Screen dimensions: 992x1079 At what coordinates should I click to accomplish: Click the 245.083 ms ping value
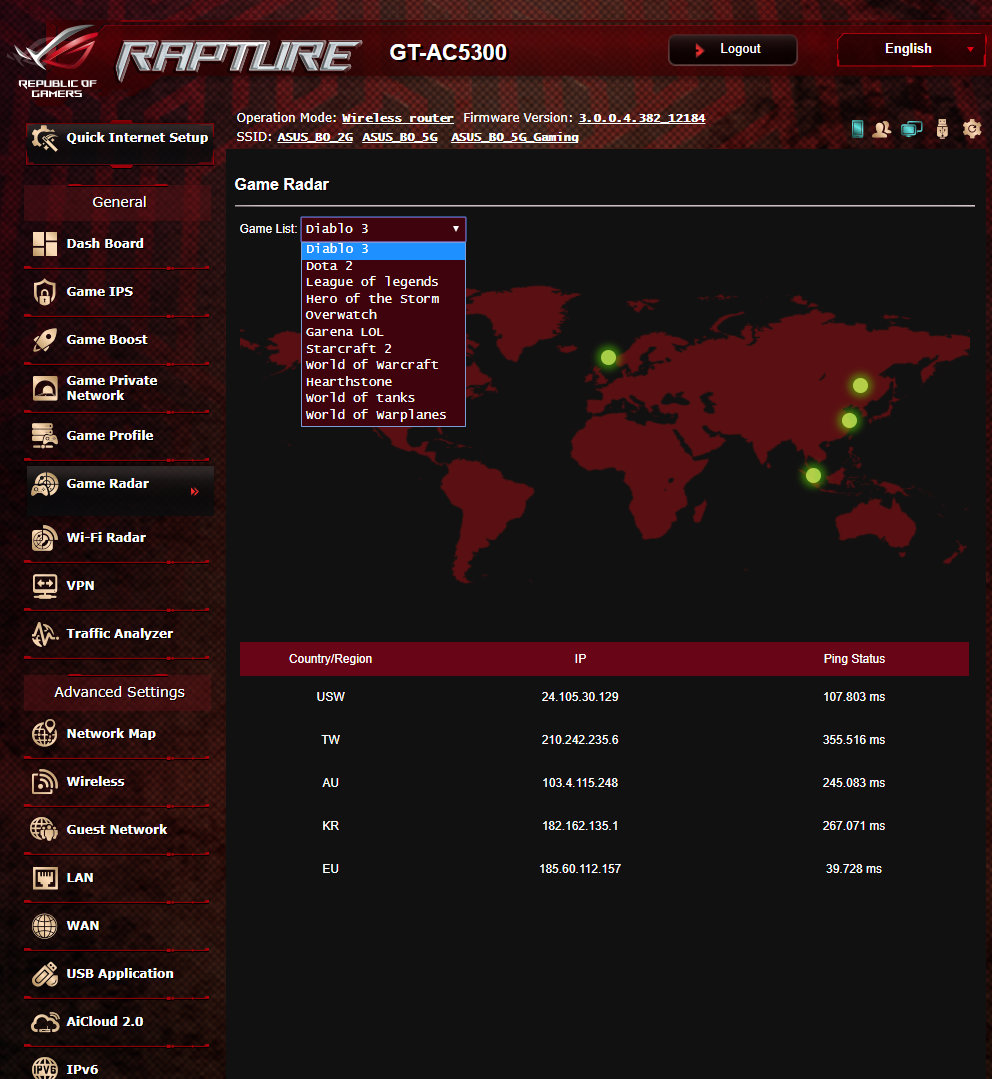pos(854,783)
